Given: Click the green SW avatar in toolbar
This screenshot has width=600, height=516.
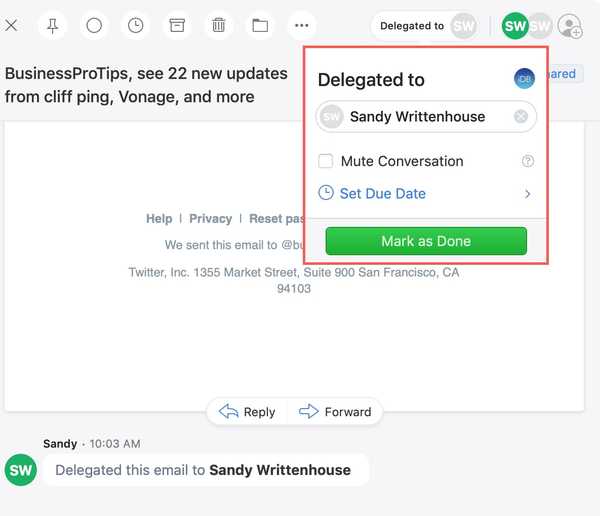Looking at the screenshot, I should coord(515,26).
